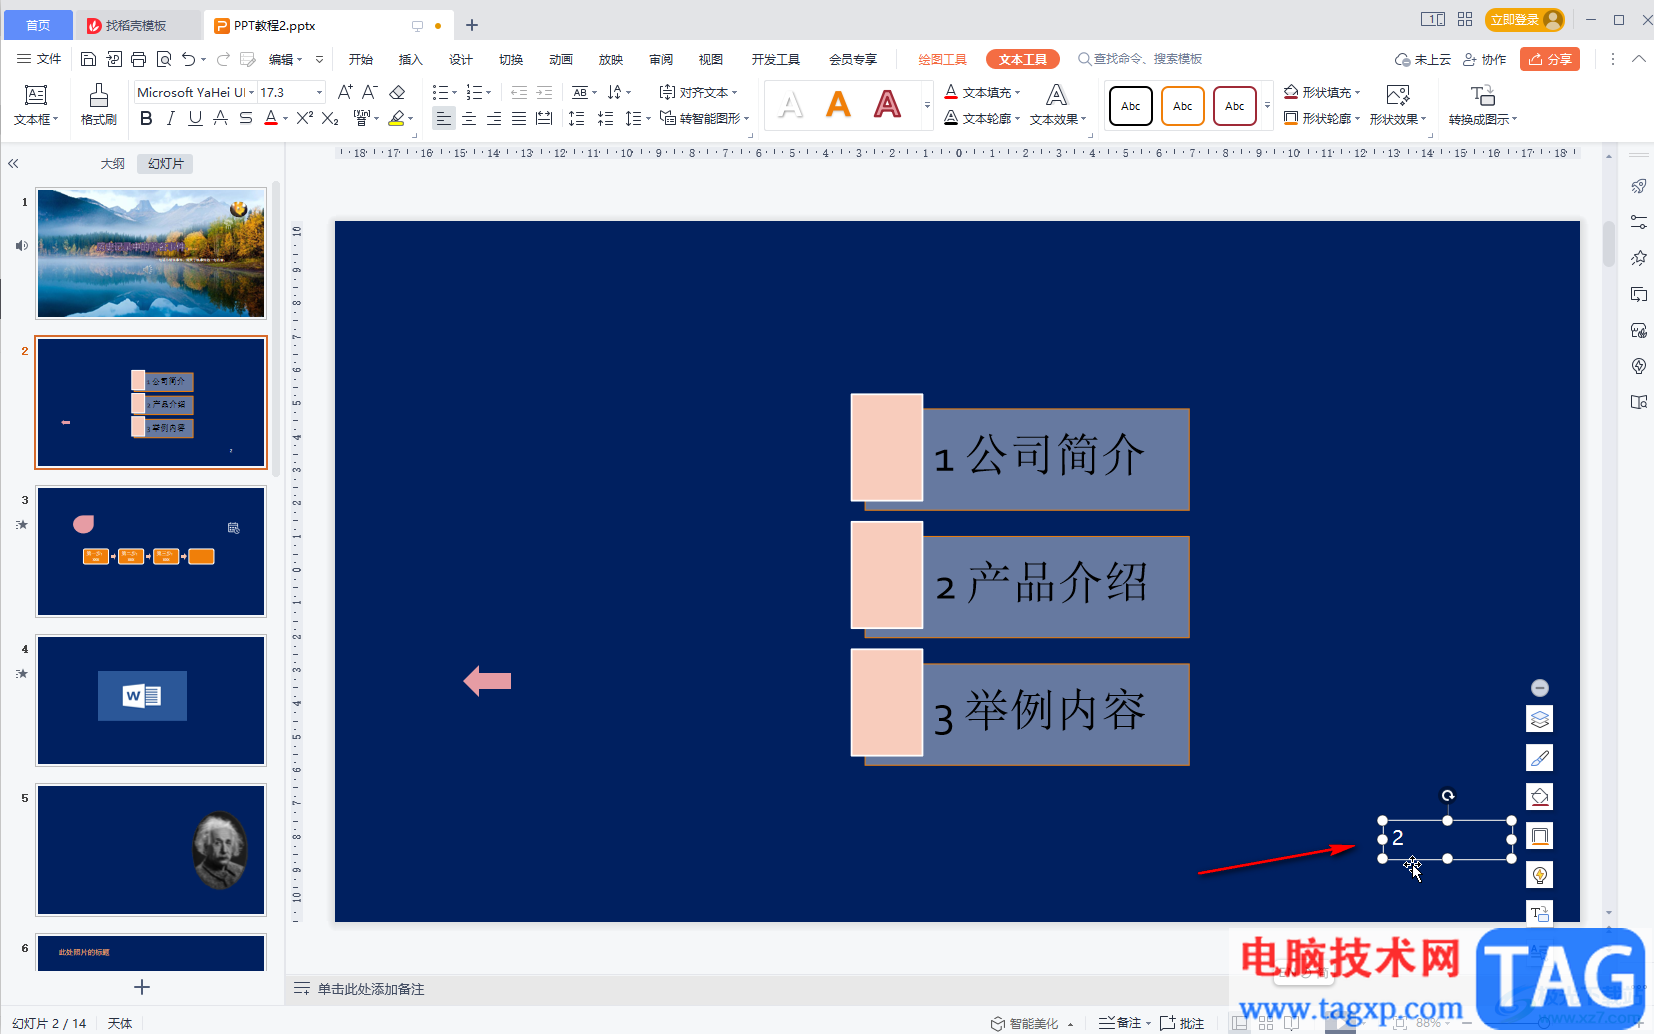
Task: Open the font size dropdown
Action: 319,92
